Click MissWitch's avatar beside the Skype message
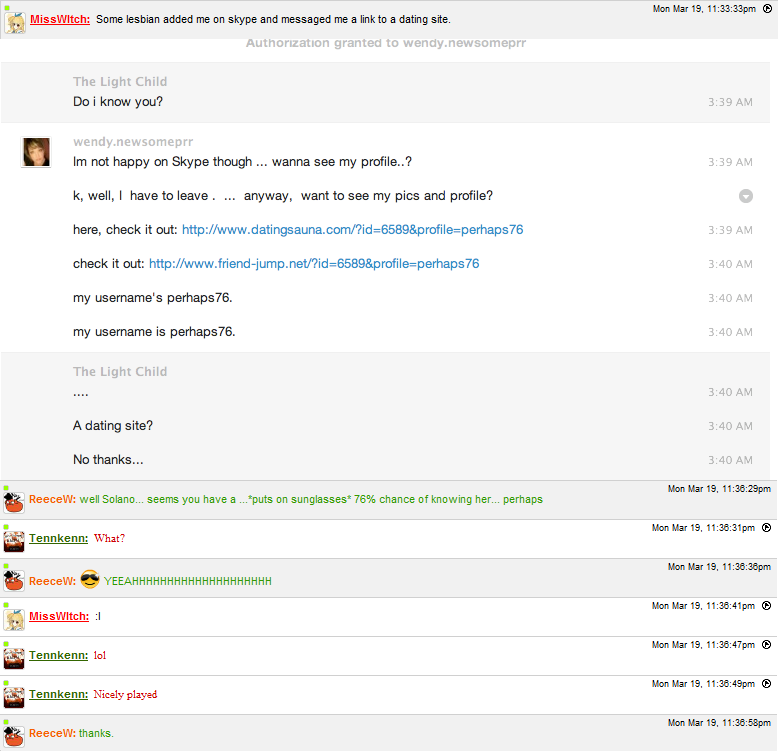The width and height of the screenshot is (778, 751). point(14,21)
